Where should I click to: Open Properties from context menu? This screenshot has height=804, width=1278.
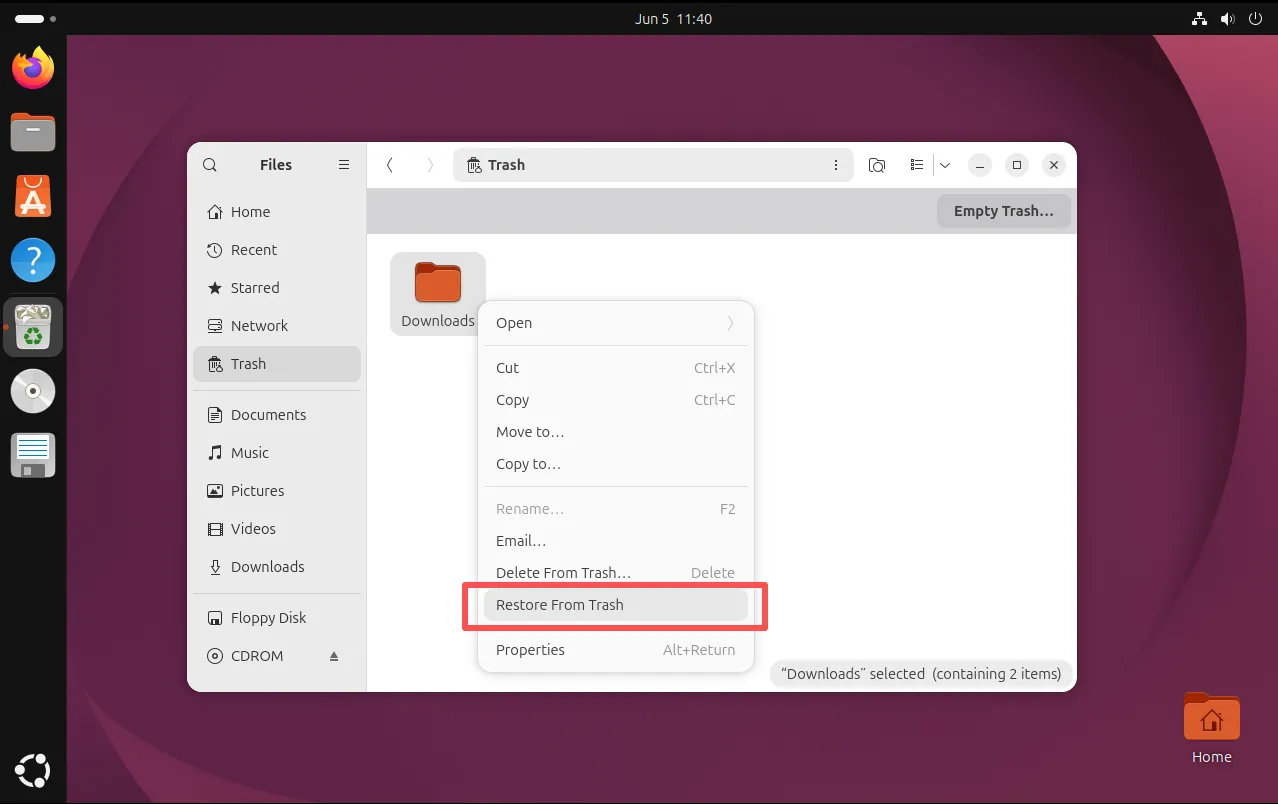[615, 650]
